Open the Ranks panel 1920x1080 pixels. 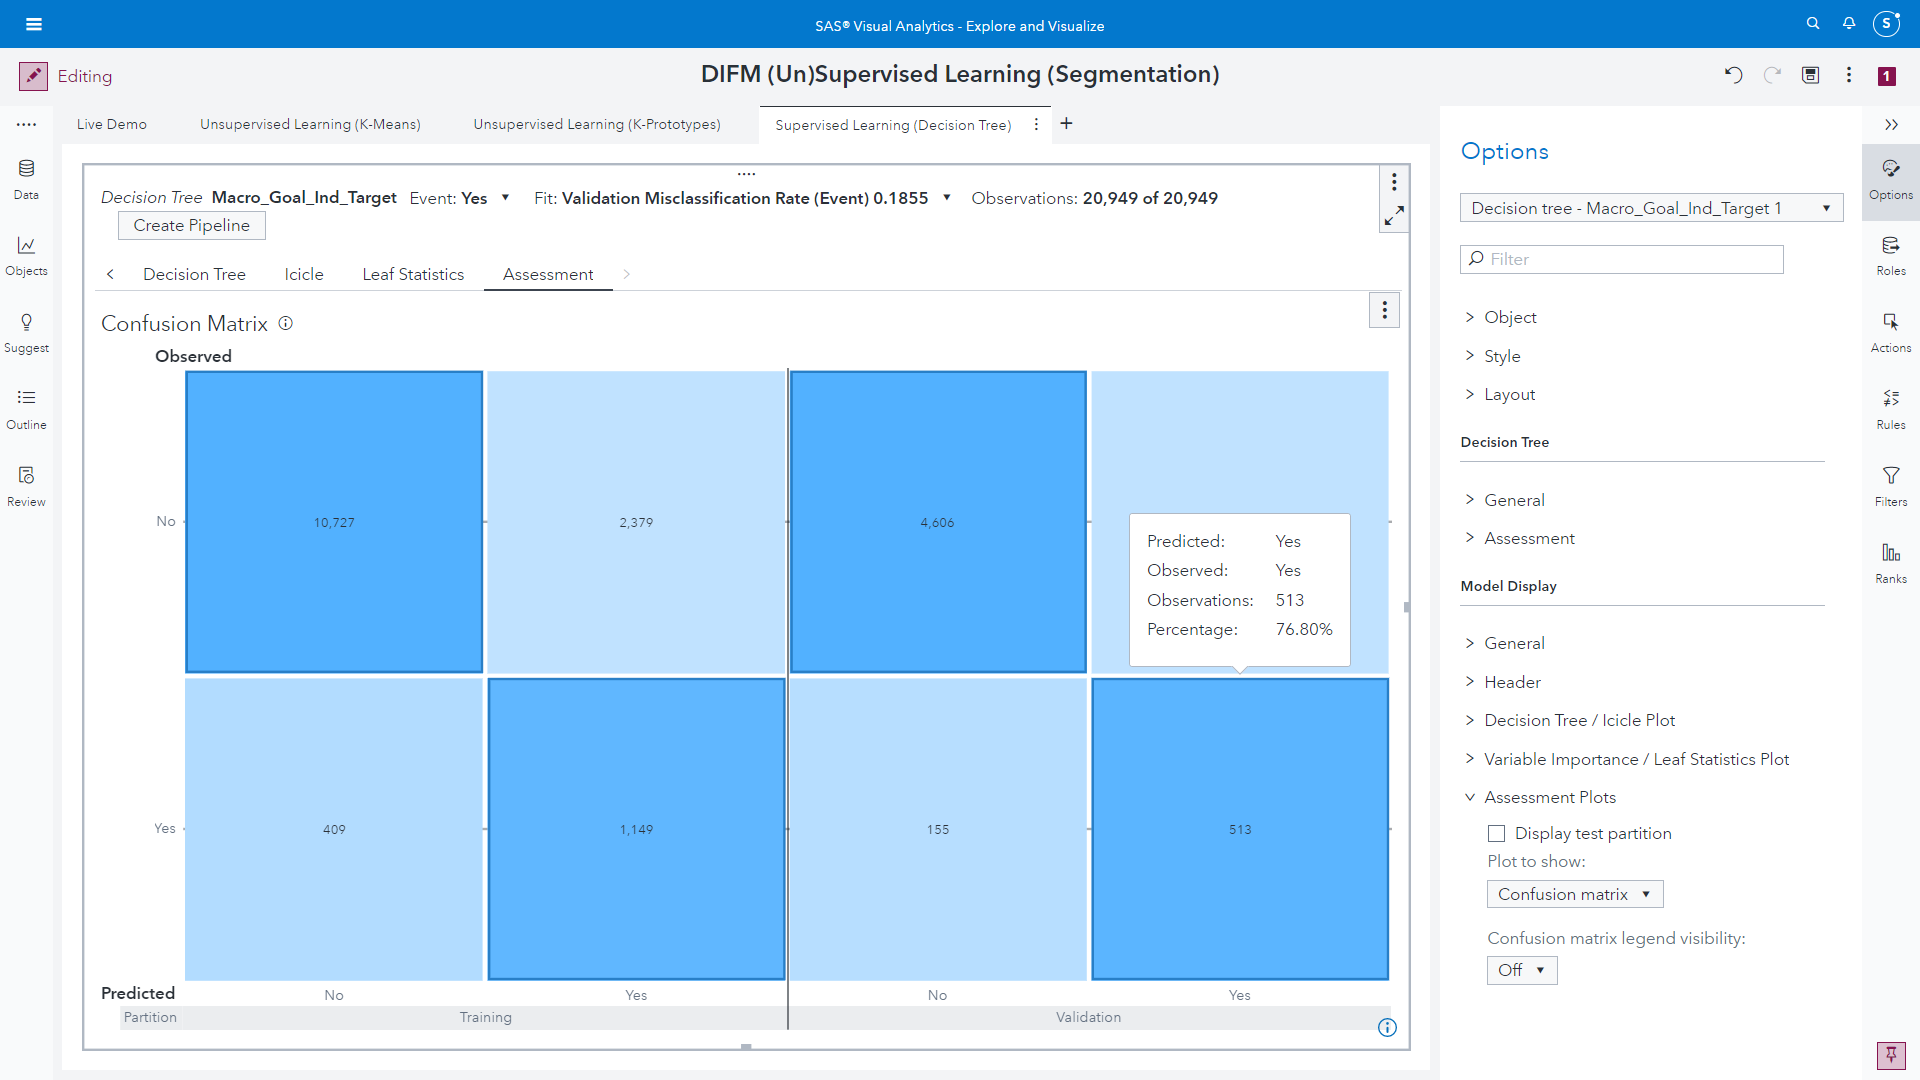[1890, 563]
